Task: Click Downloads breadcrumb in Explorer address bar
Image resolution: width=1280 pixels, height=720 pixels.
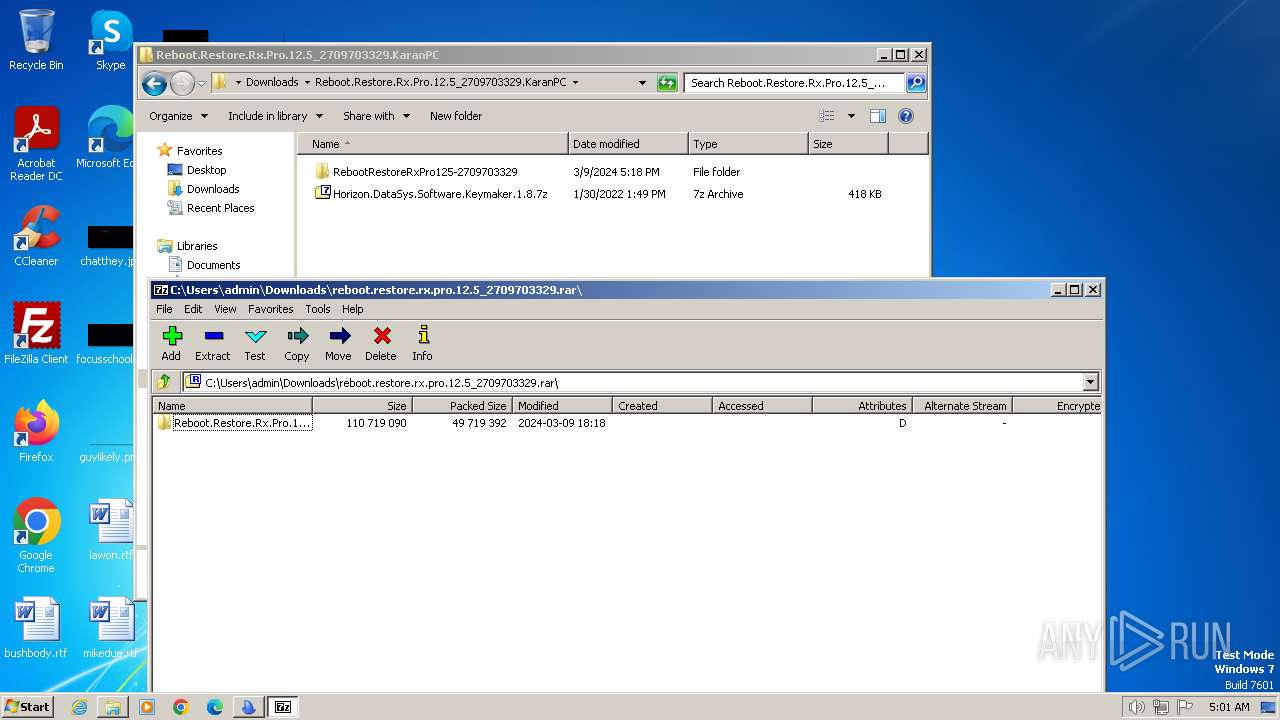Action: pyautogui.click(x=272, y=83)
